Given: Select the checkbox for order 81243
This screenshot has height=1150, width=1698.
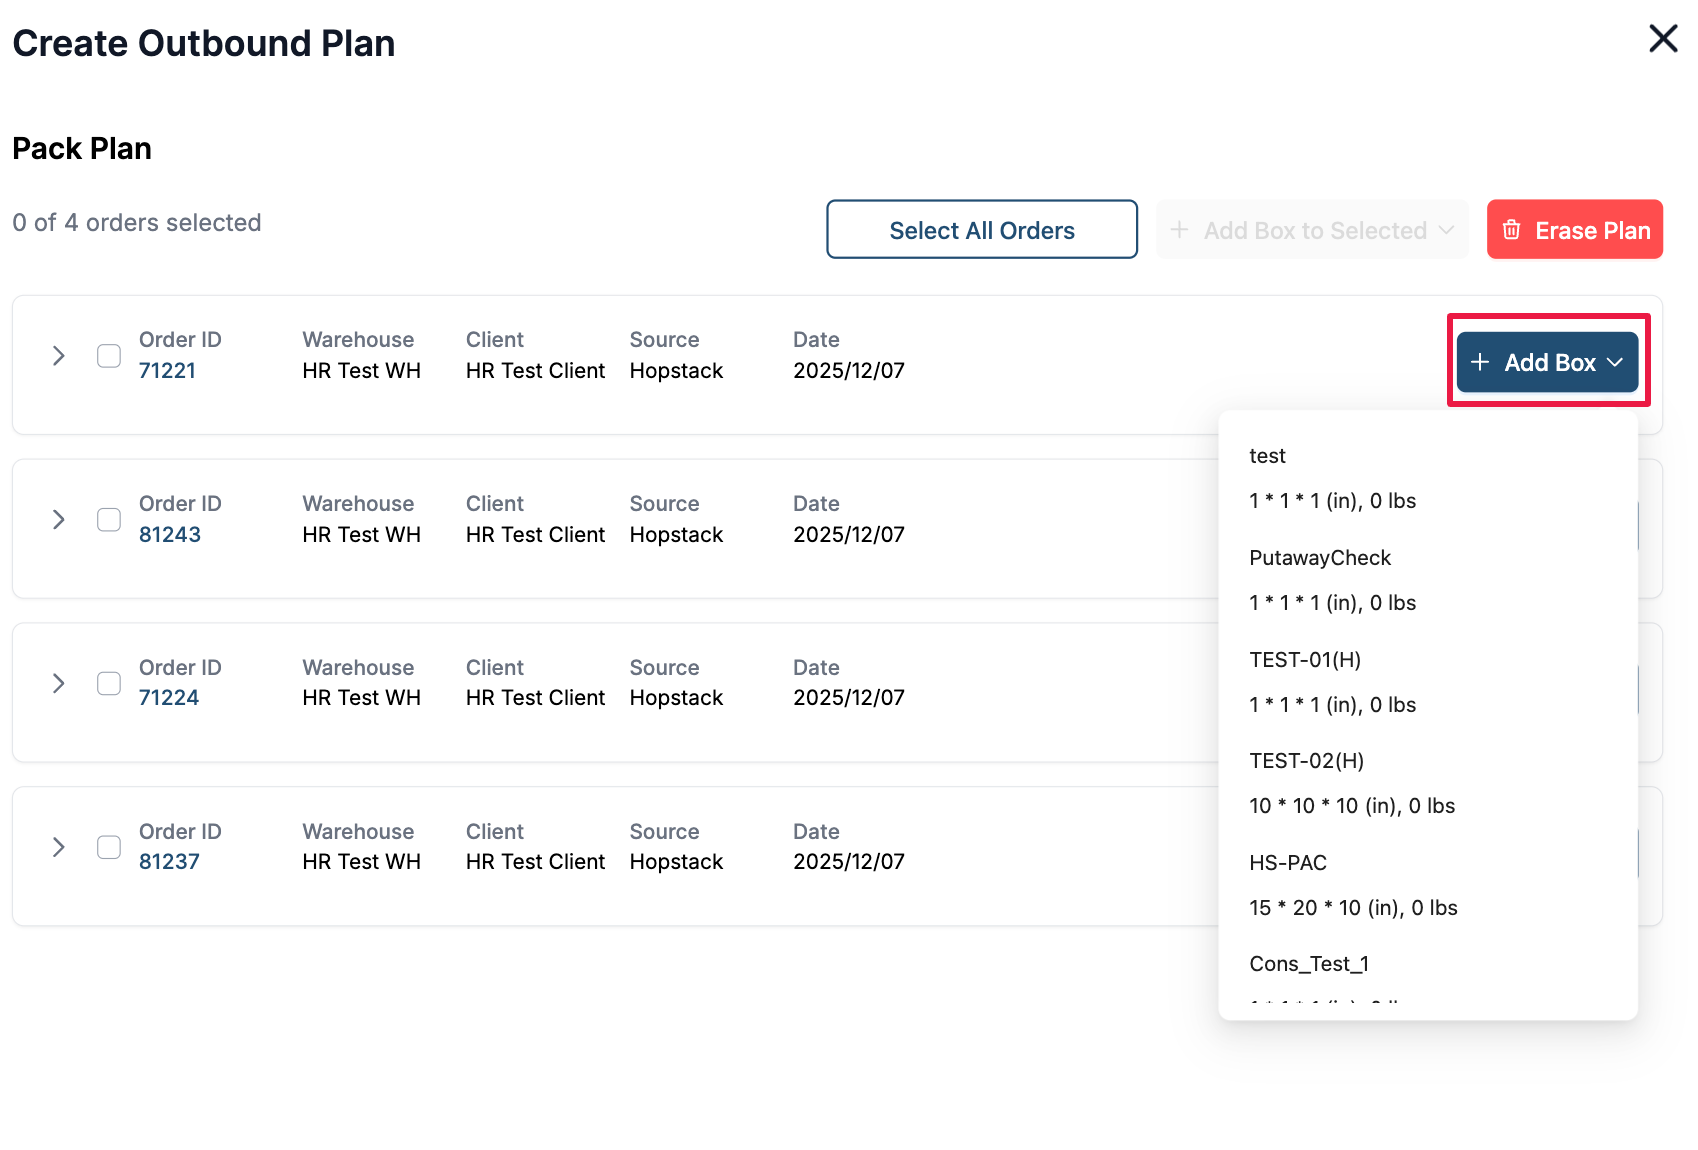Looking at the screenshot, I should 109,520.
